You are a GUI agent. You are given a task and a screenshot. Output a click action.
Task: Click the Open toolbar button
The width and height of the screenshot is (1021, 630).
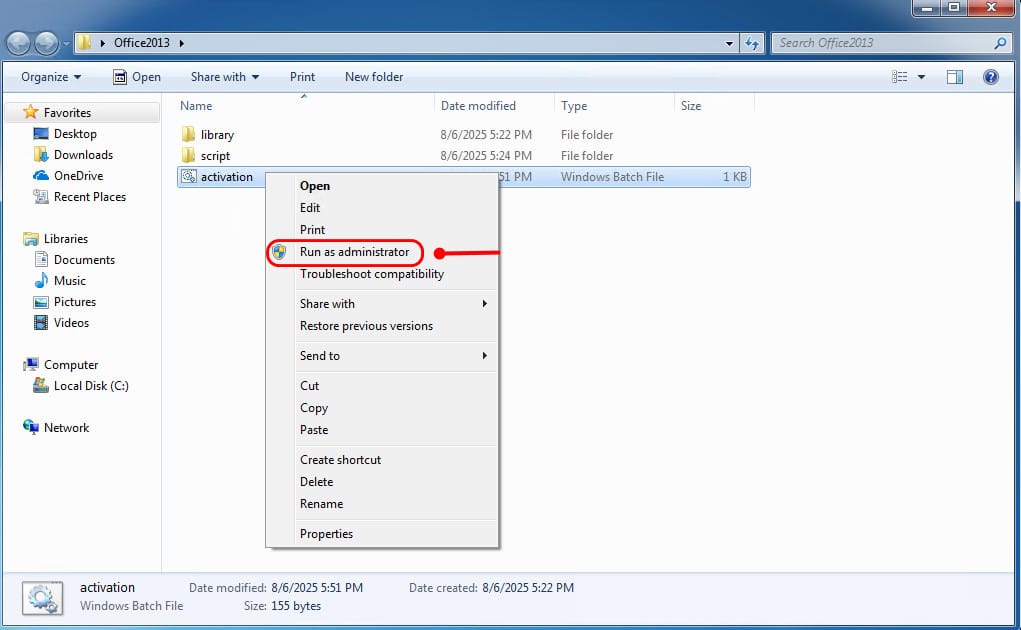[x=137, y=77]
